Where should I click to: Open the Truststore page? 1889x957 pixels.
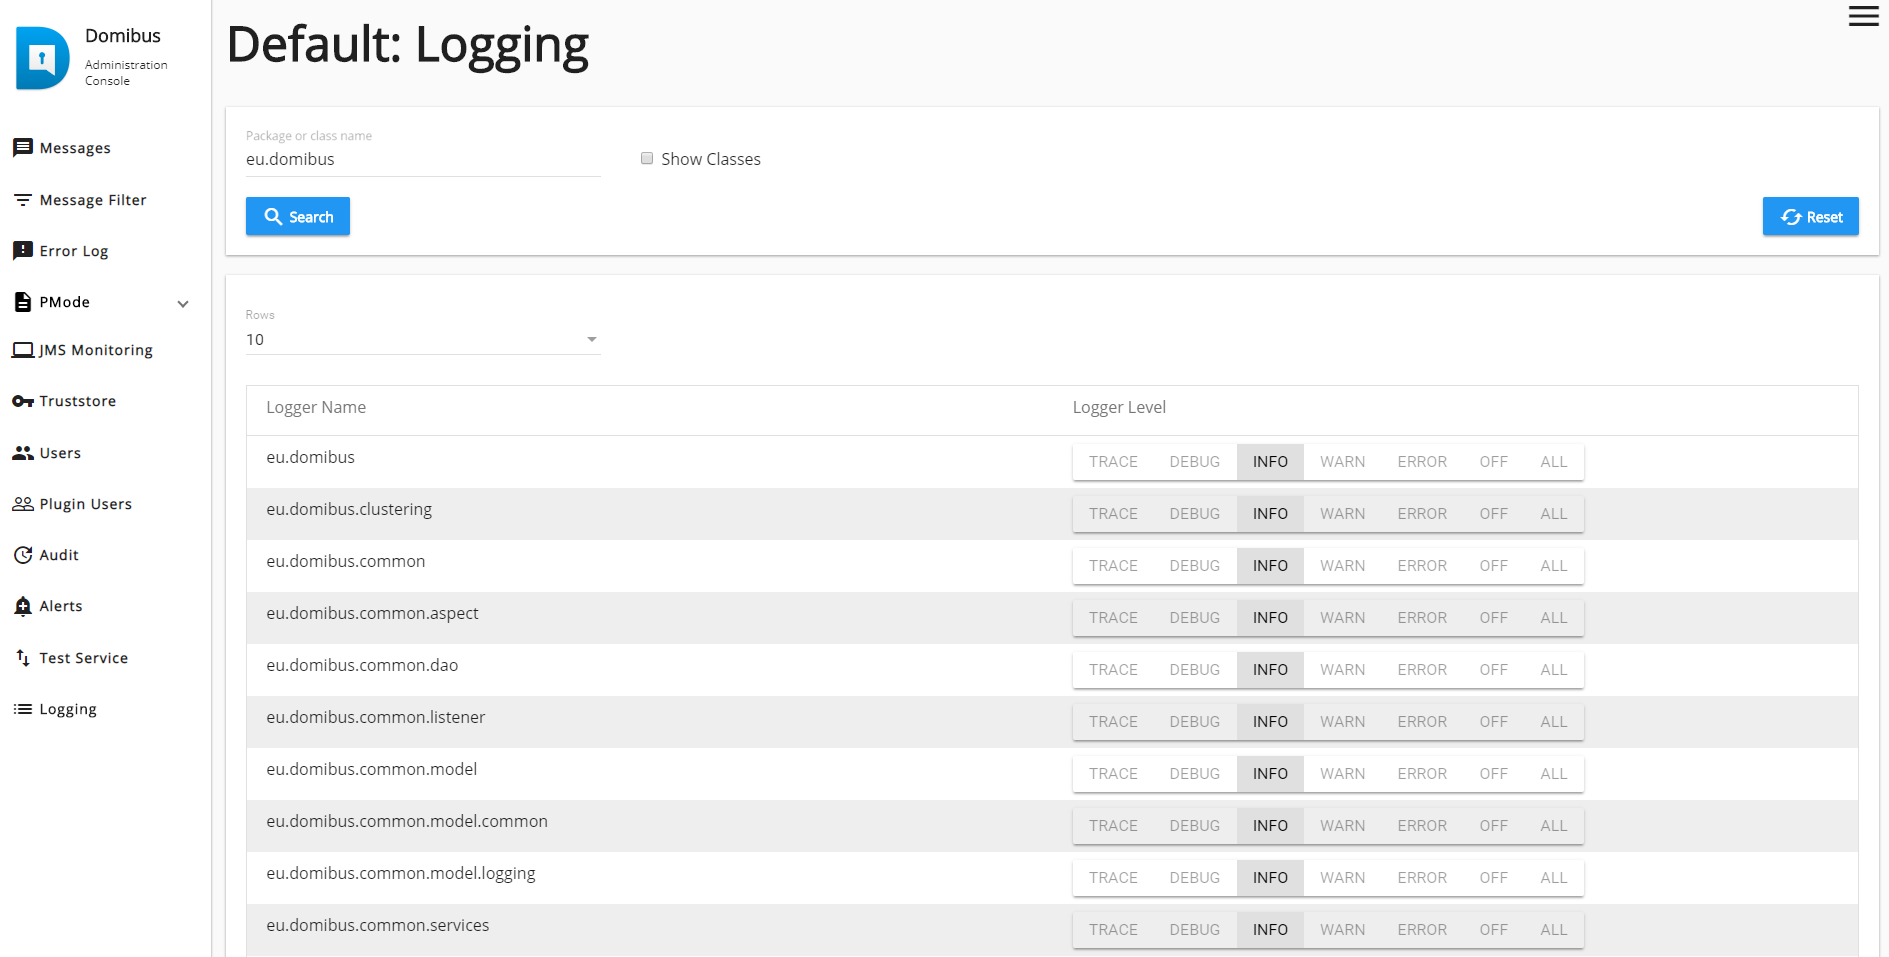click(78, 401)
